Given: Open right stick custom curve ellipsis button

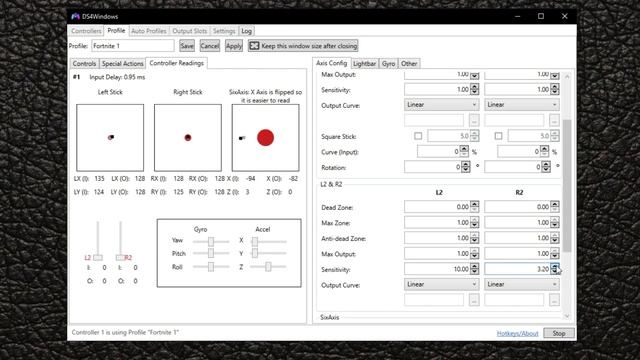Looking at the screenshot, I should click(554, 120).
